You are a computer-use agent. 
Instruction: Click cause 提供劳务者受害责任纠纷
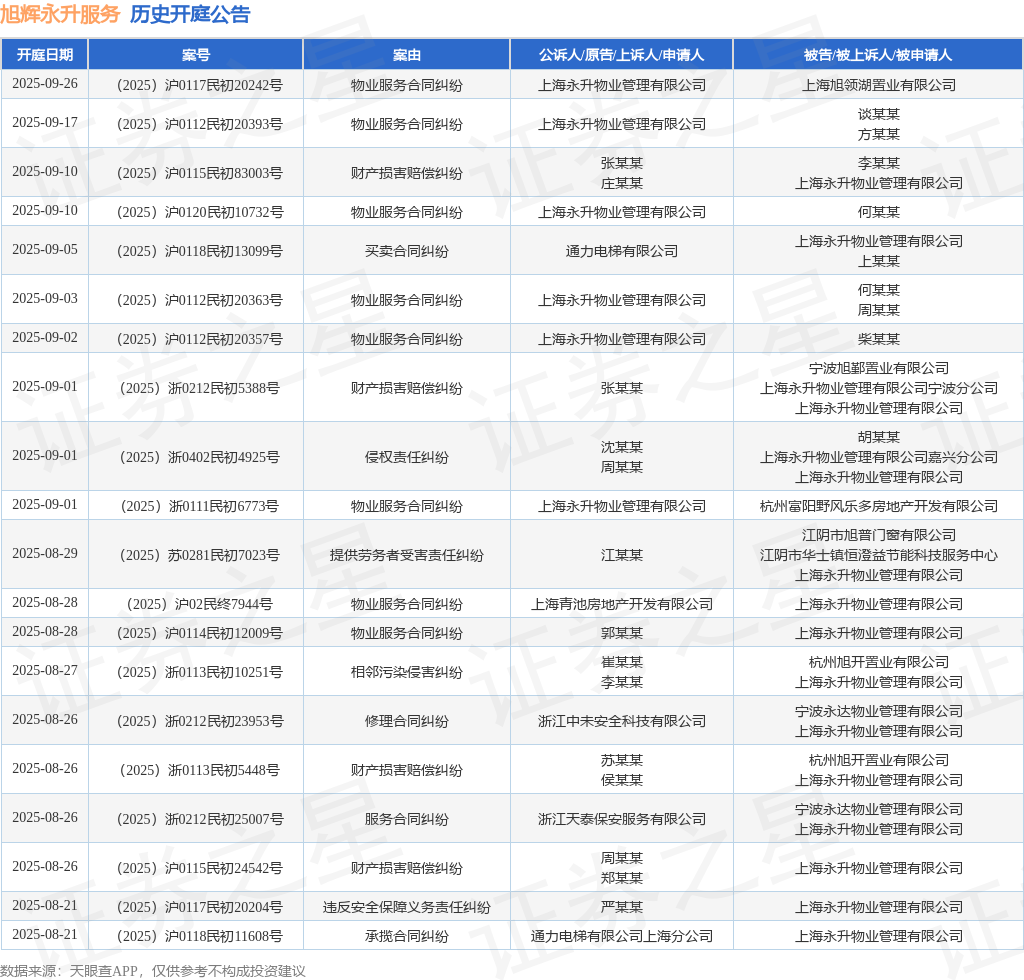(x=406, y=556)
